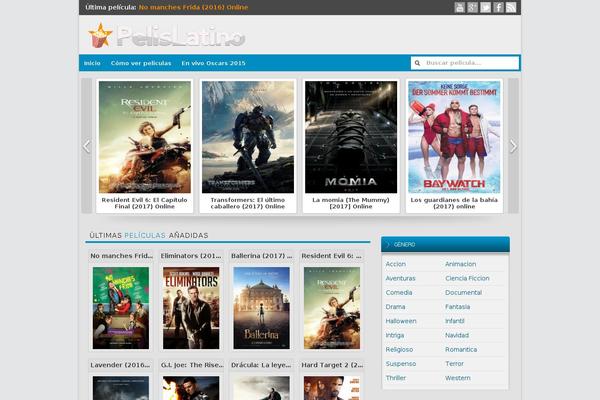Click 'Hard Target 2' title

click(332, 365)
